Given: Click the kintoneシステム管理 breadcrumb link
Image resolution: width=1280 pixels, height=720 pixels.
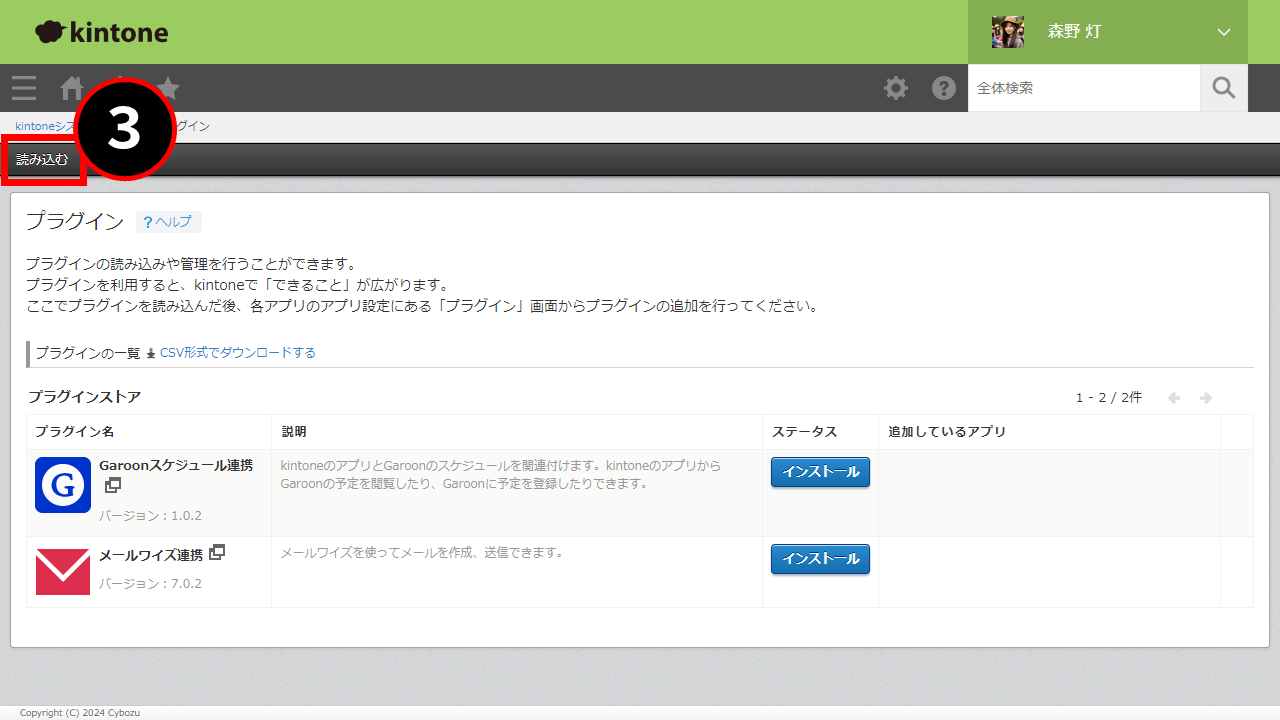Looking at the screenshot, I should coord(45,126).
